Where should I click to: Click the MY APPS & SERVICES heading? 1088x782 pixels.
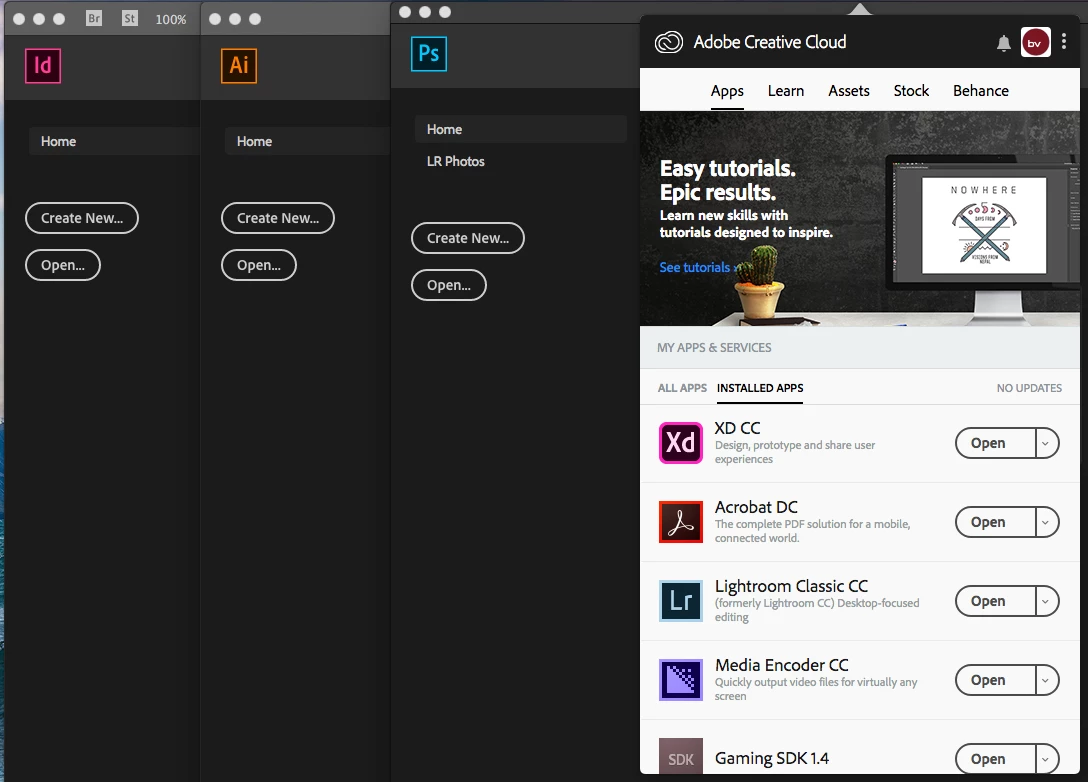[714, 348]
